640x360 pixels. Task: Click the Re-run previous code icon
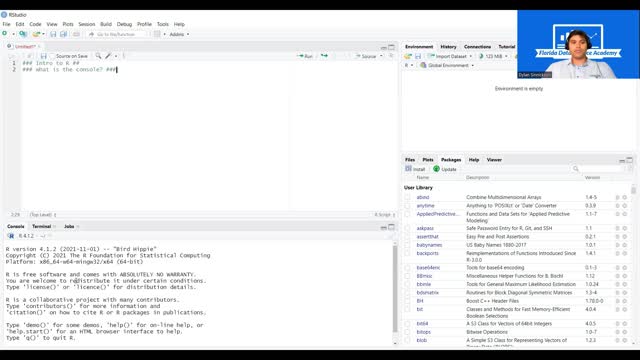tap(324, 56)
